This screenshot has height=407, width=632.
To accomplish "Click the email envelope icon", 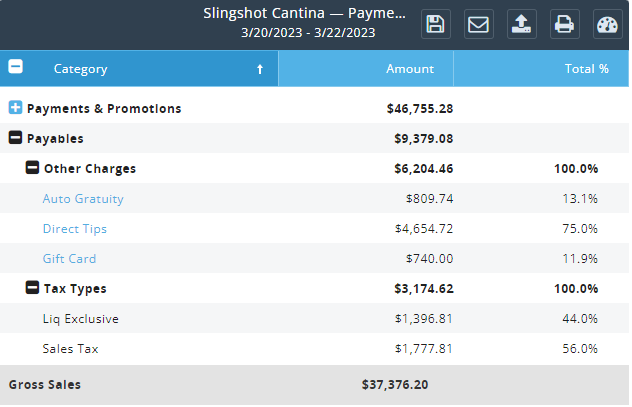I will click(x=479, y=25).
